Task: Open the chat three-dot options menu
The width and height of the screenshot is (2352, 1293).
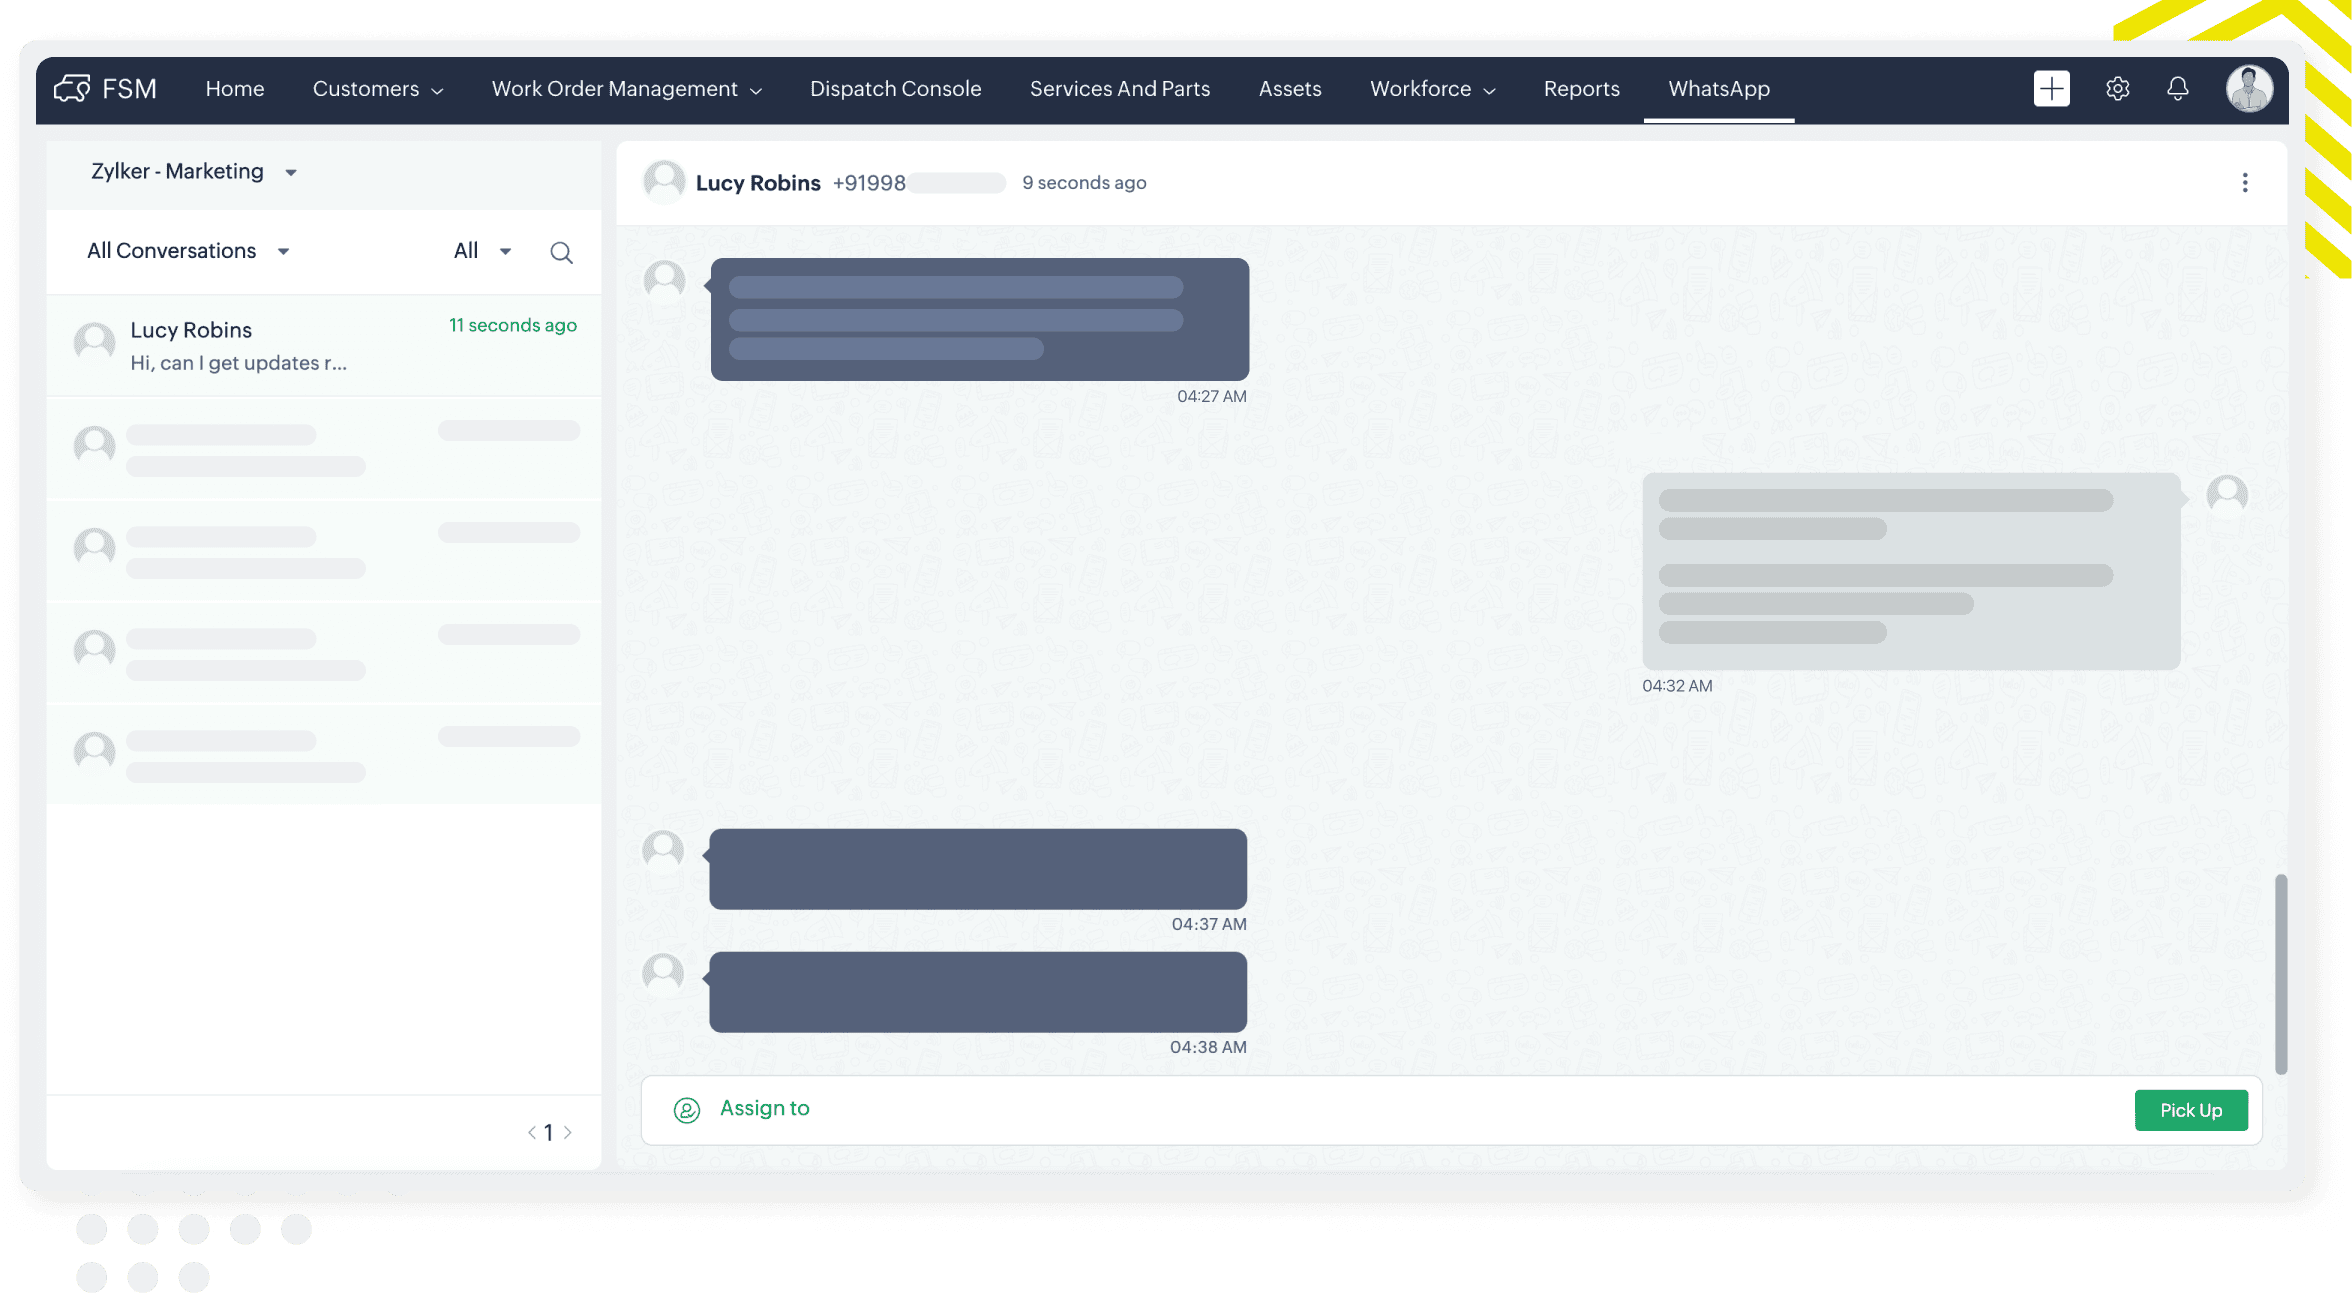Action: pos(2244,182)
